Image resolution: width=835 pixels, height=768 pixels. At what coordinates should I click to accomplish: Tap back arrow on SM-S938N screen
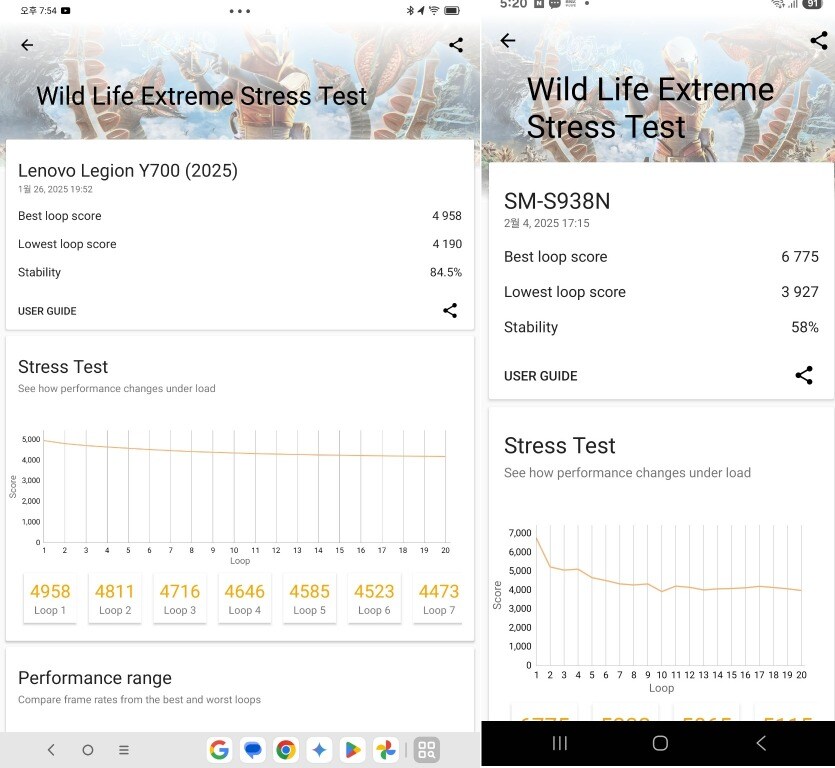508,40
